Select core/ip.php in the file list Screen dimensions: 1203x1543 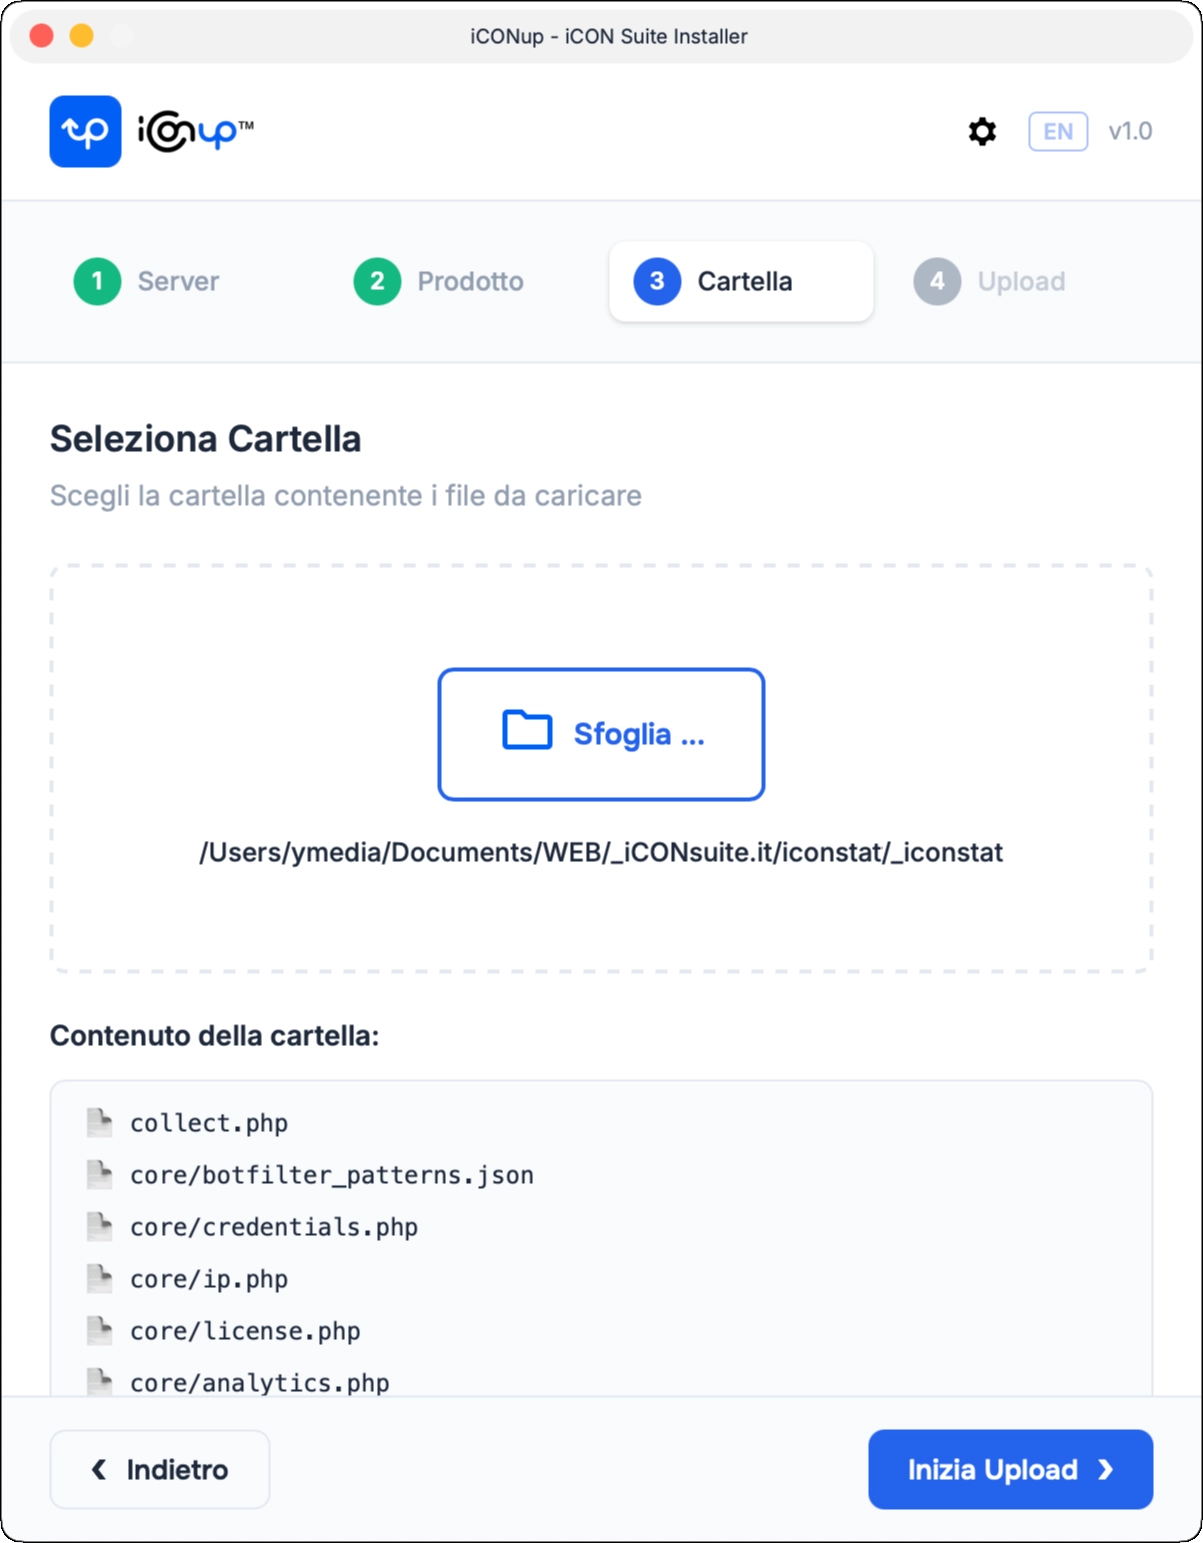click(x=209, y=1278)
